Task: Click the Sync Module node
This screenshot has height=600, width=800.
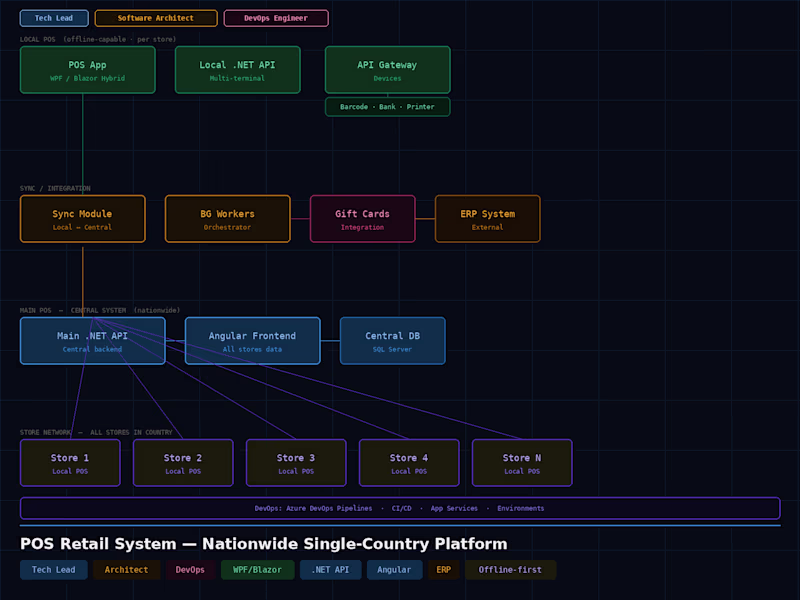Action: [x=83, y=219]
